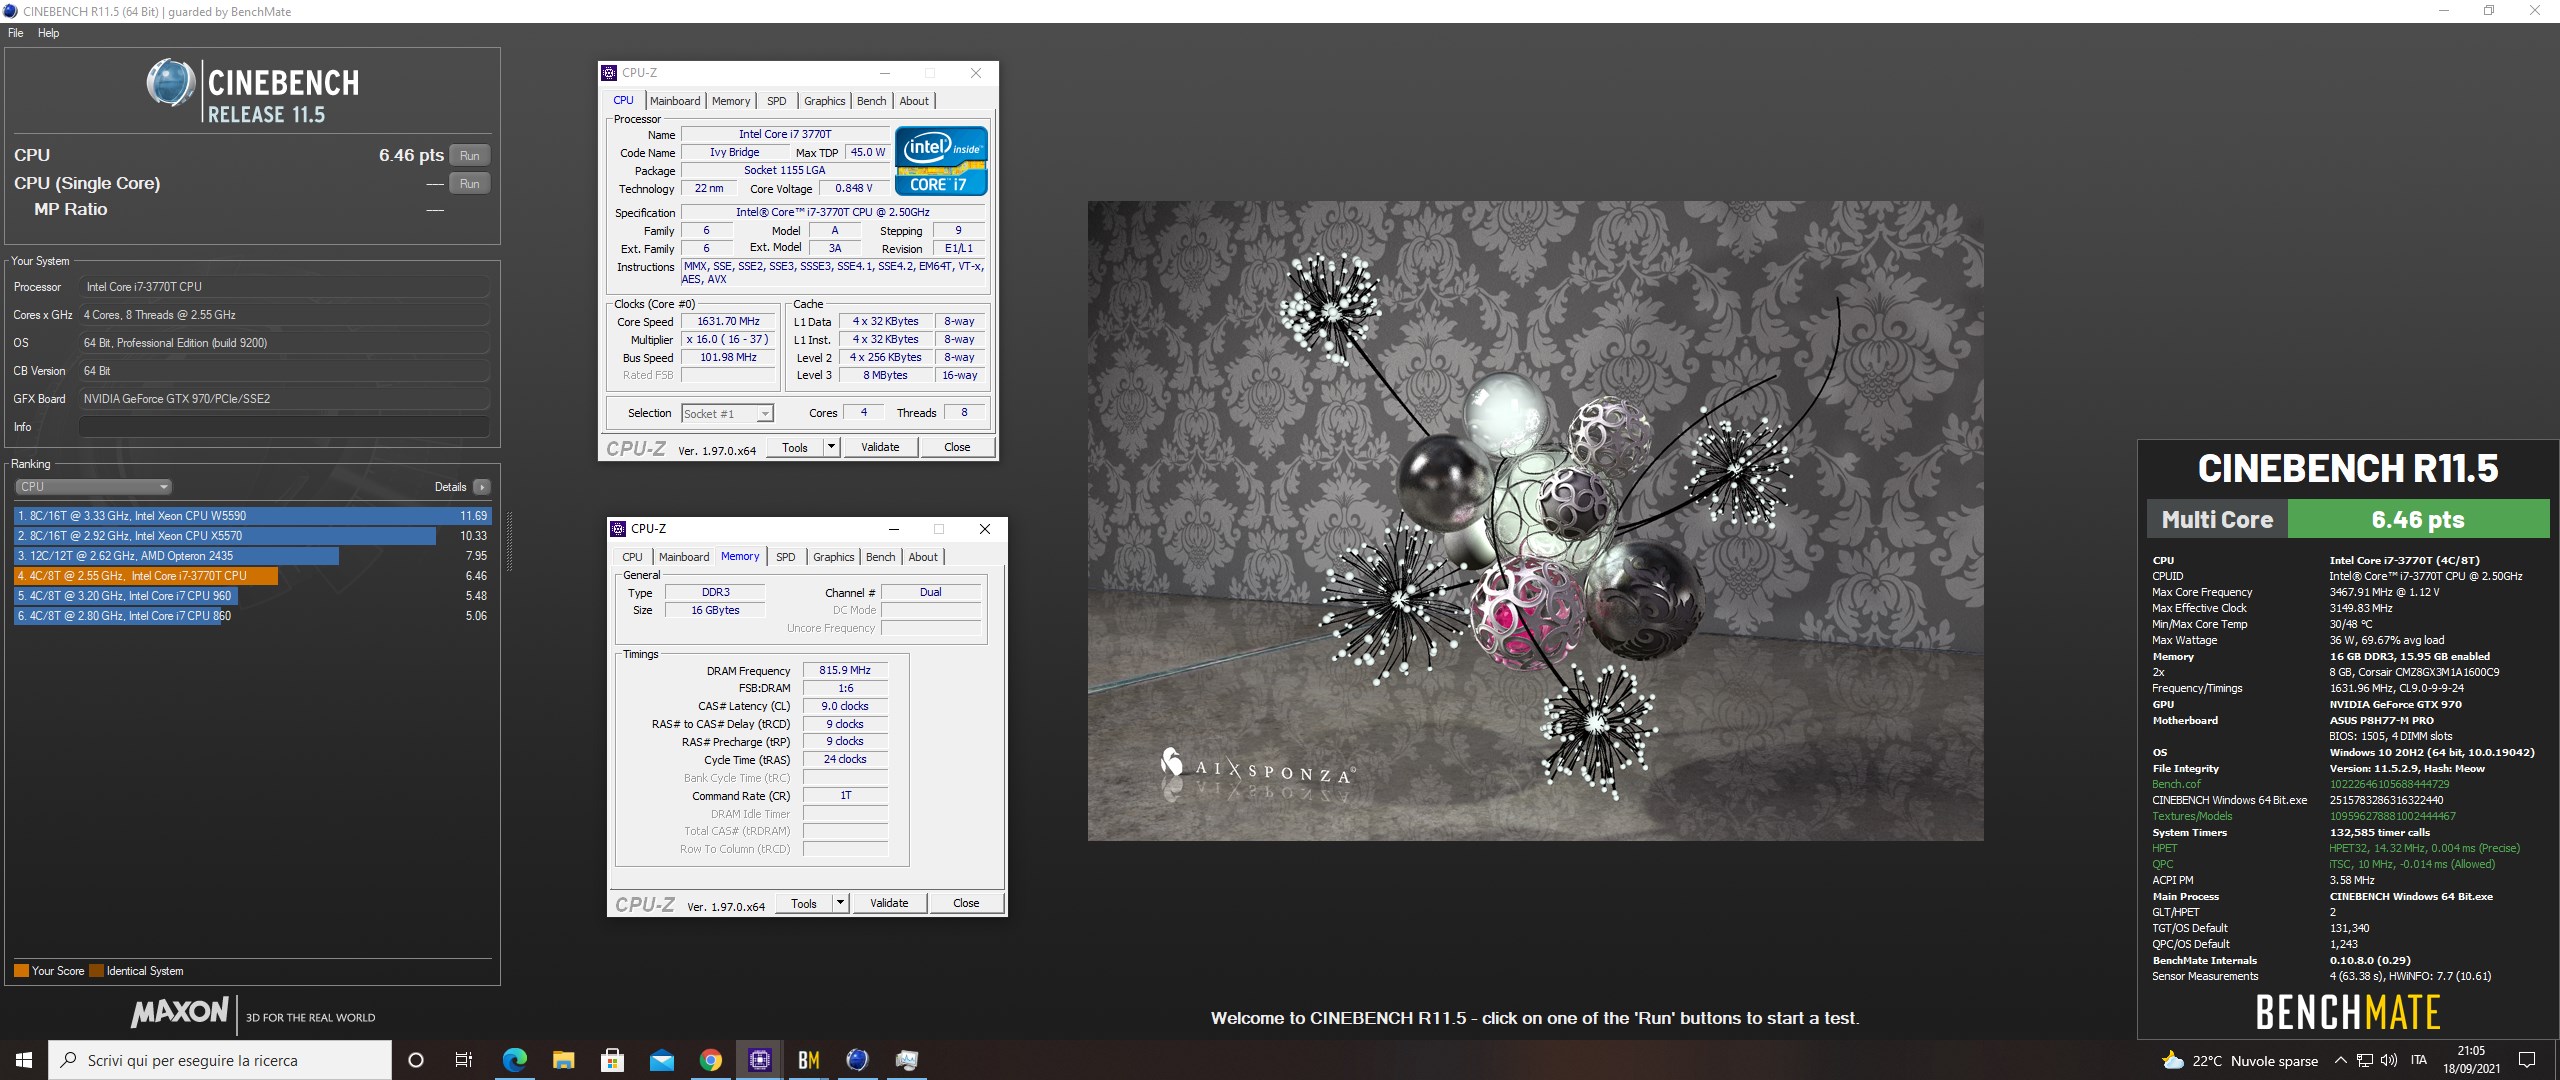Screen dimensions: 2560x1080
Task: Click the Tools button in the upper CPU-Z window
Action: point(795,447)
